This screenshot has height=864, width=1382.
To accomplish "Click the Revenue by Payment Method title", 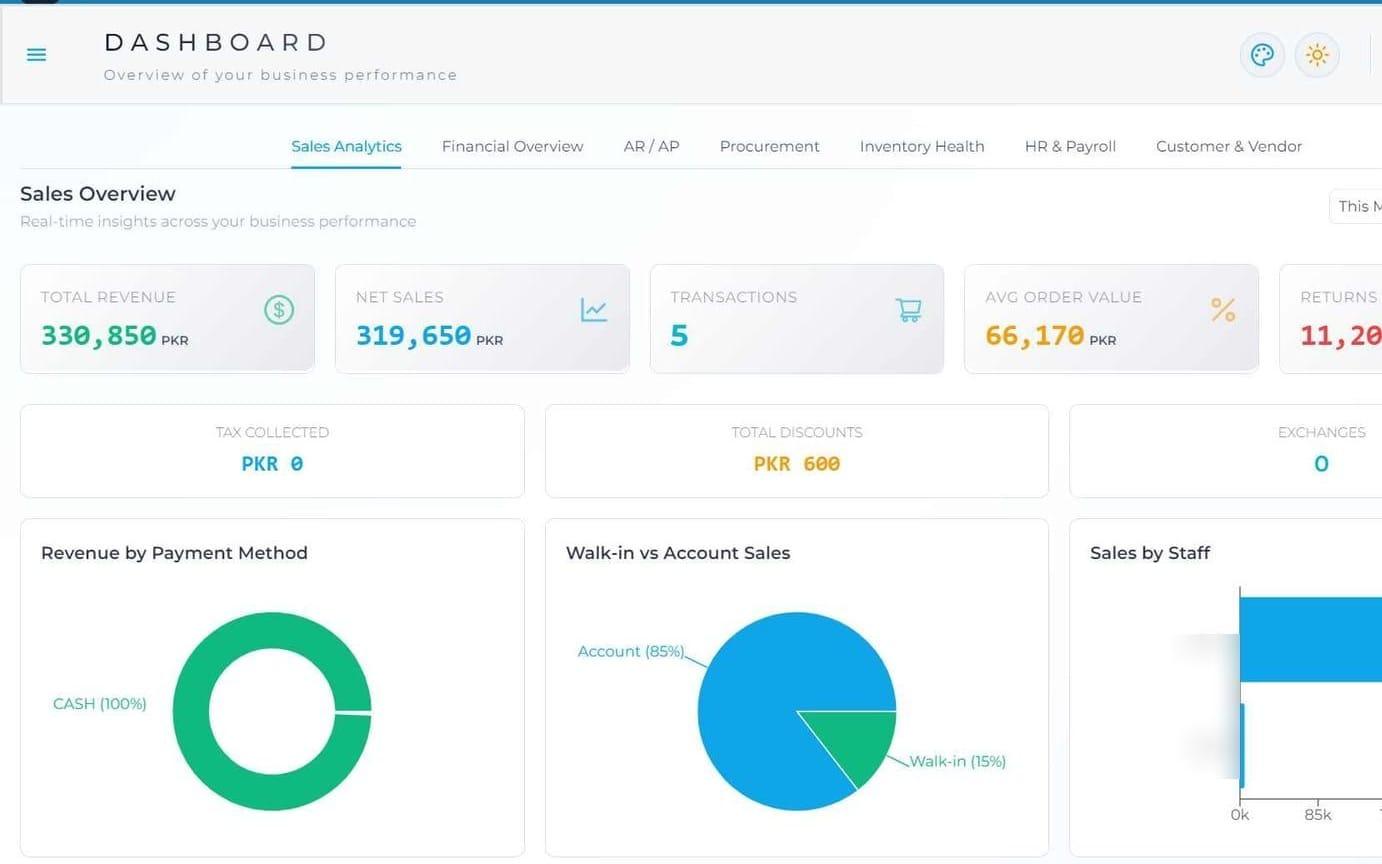I will tap(174, 553).
